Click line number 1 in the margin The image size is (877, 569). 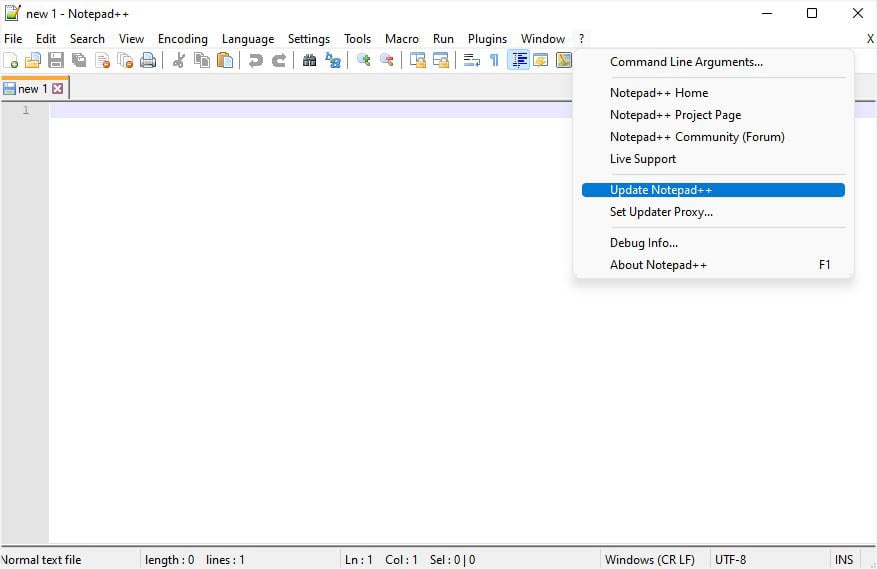(x=26, y=110)
